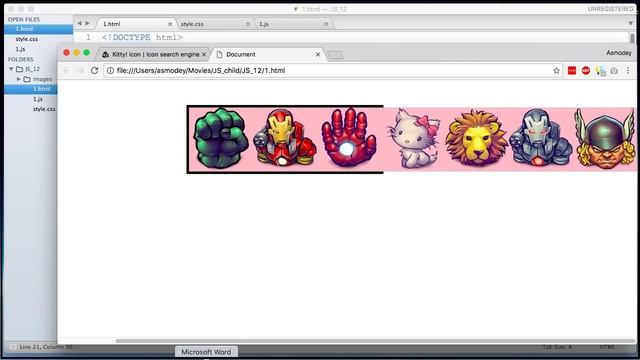This screenshot has height=360, width=640.
Task: Click the green Hulk fist image
Action: coord(221,138)
